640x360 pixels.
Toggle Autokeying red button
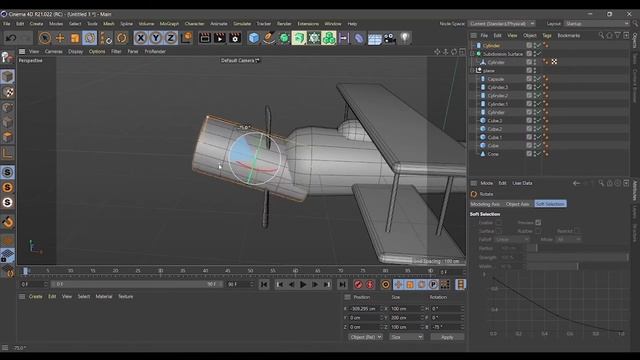370,284
